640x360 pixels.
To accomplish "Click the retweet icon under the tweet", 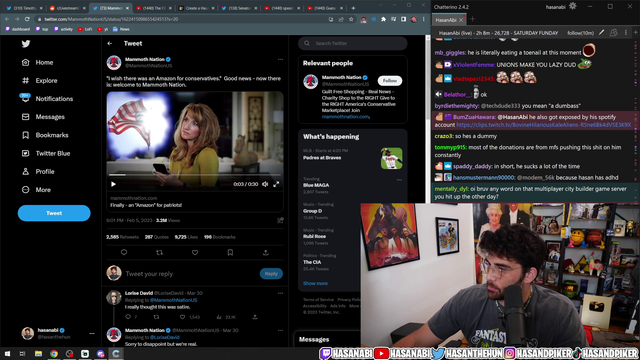I will (160, 253).
